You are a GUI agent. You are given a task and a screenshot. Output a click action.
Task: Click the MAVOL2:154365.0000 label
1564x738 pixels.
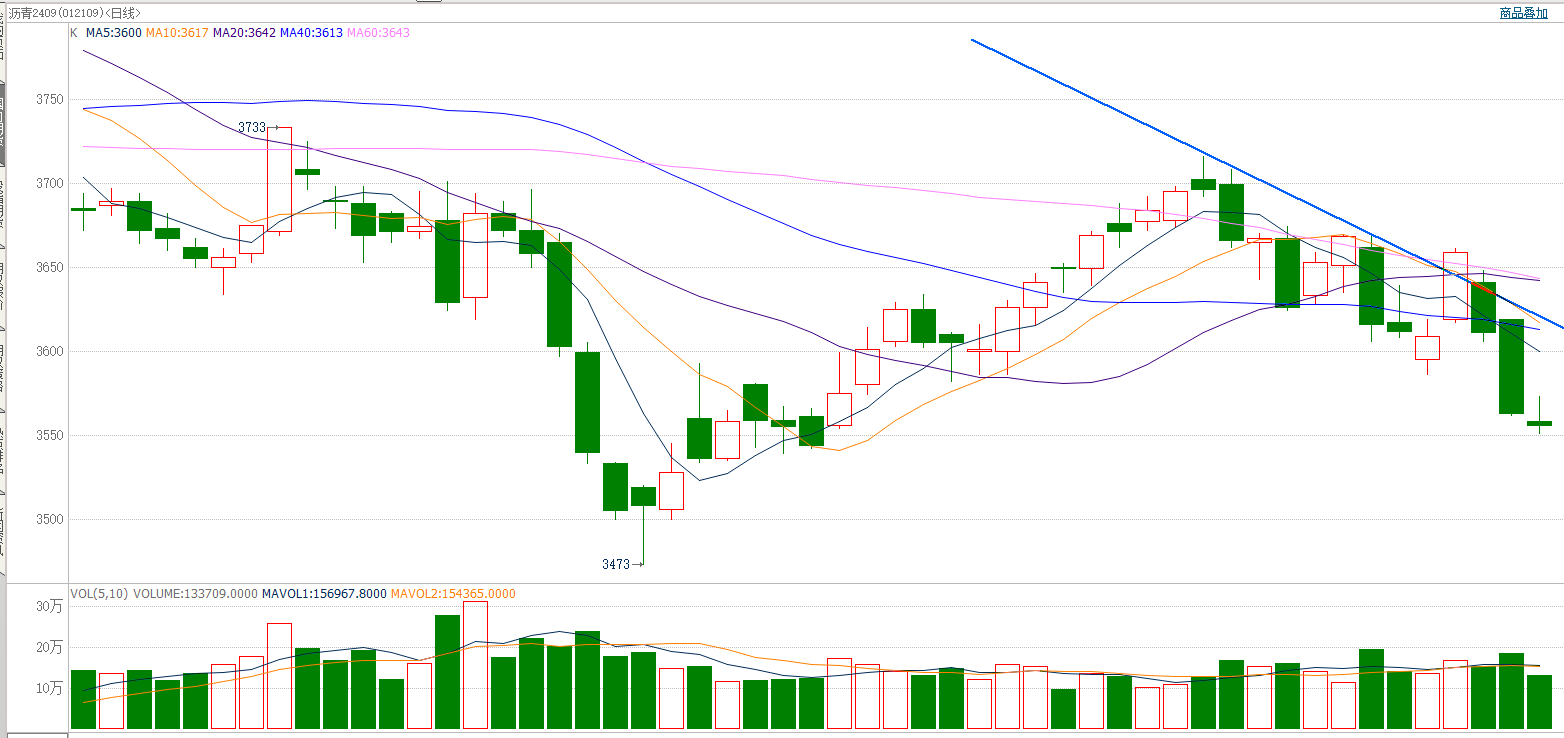[454, 594]
